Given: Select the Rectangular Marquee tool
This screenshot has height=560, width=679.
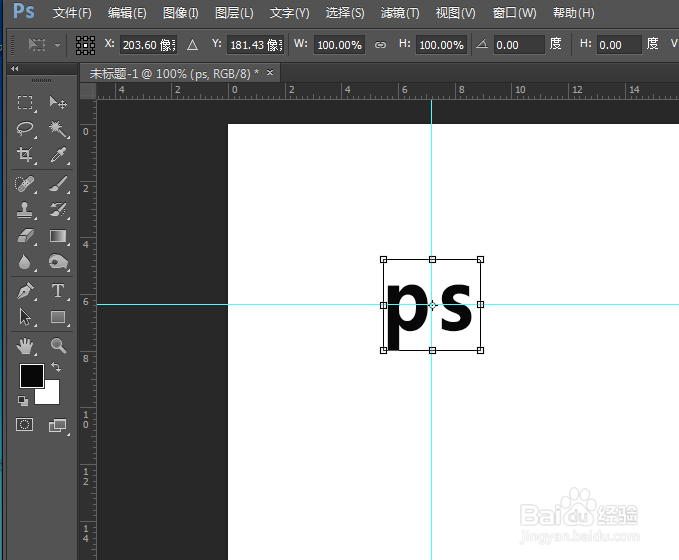Looking at the screenshot, I should coord(25,103).
